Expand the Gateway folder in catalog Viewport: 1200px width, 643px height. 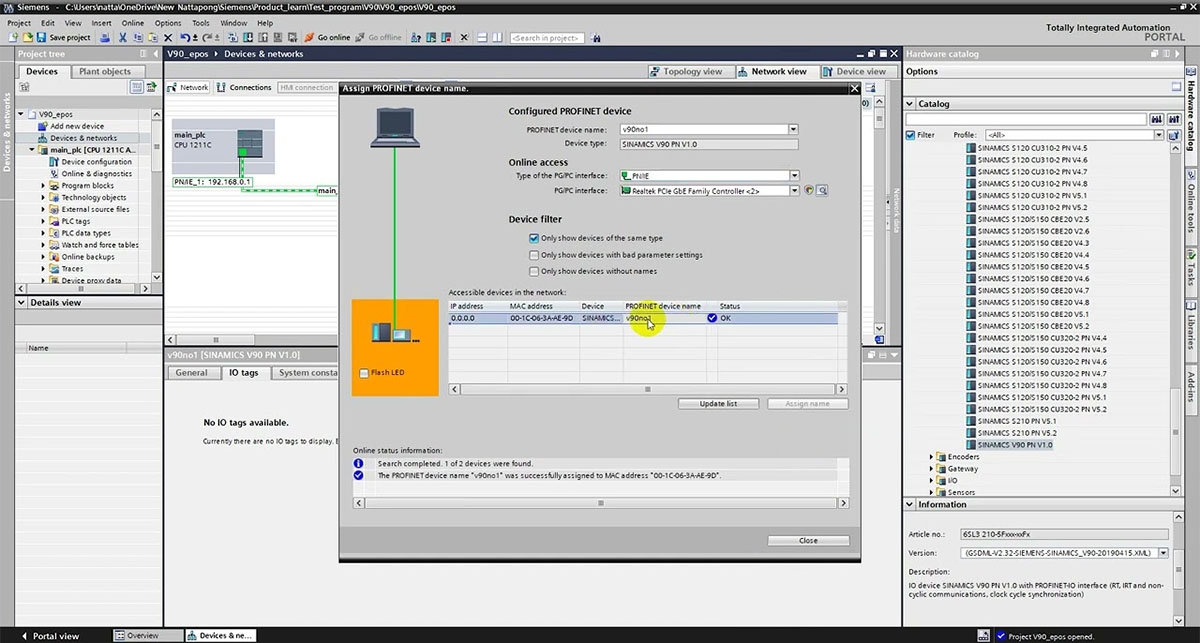pyautogui.click(x=932, y=469)
